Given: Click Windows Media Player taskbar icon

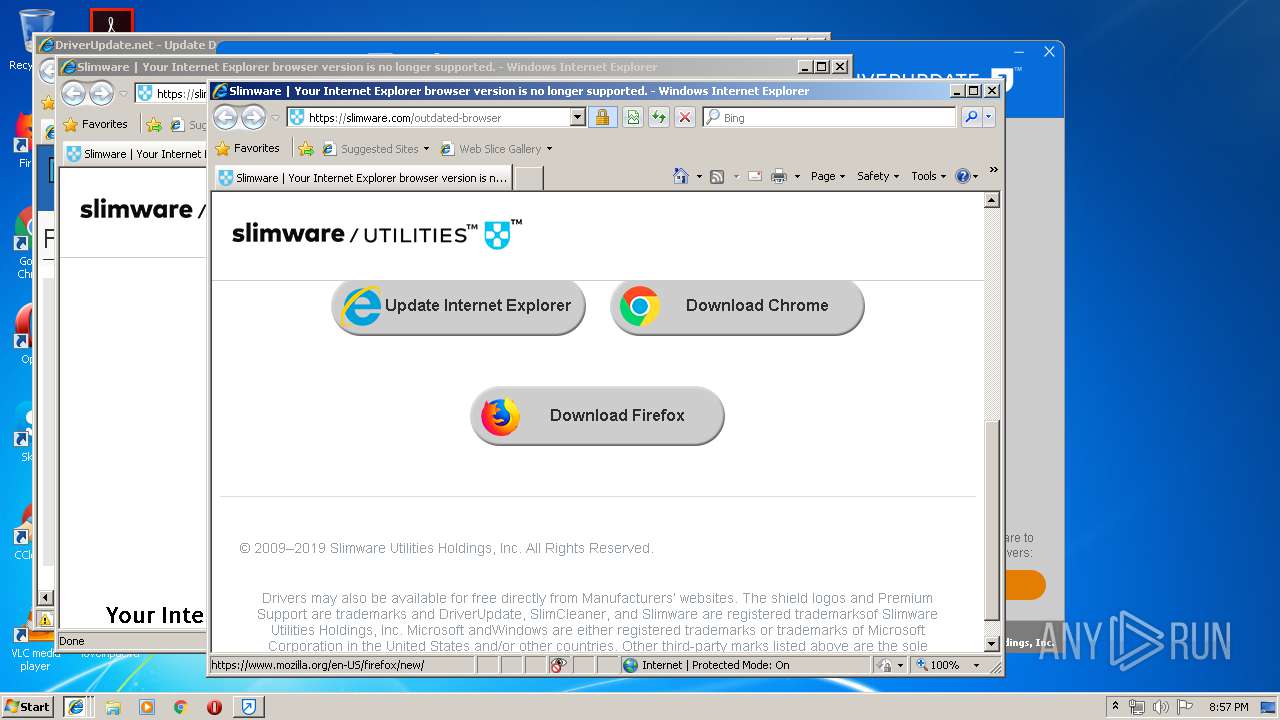Looking at the screenshot, I should coord(147,707).
